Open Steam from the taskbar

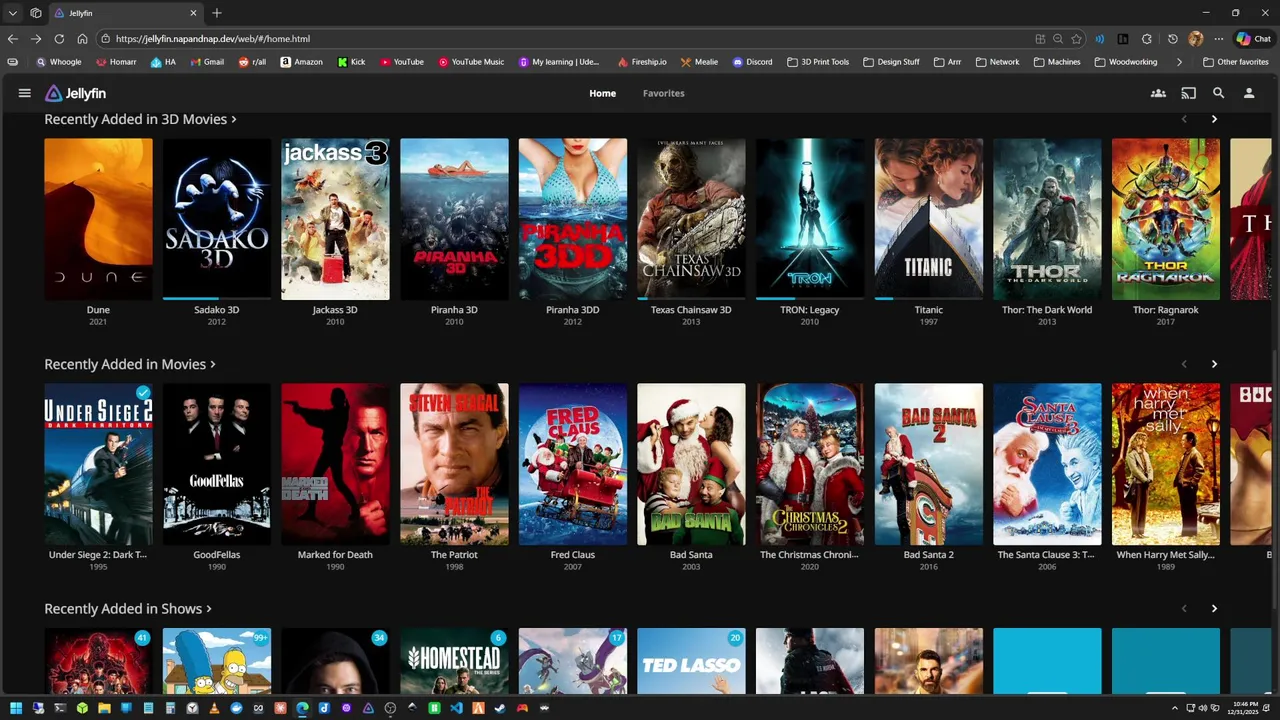pyautogui.click(x=500, y=708)
